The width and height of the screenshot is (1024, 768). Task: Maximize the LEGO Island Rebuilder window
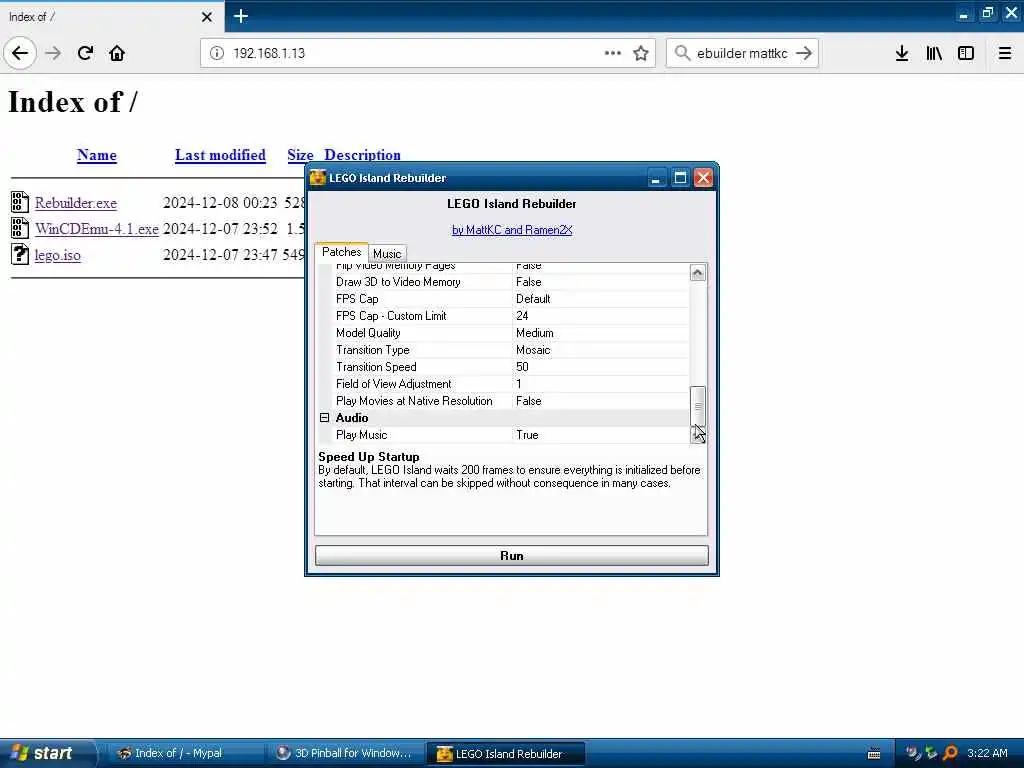coord(680,178)
